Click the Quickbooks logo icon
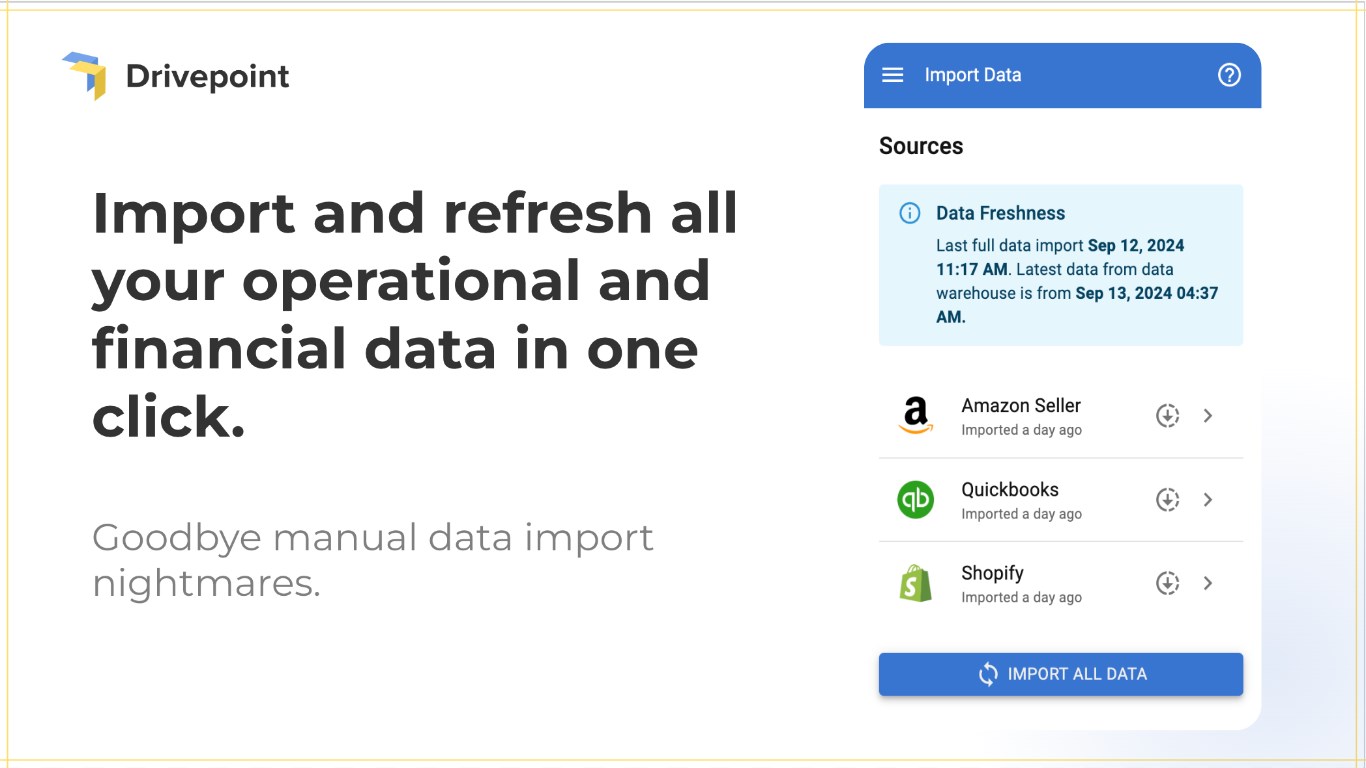The width and height of the screenshot is (1366, 768). 915,499
